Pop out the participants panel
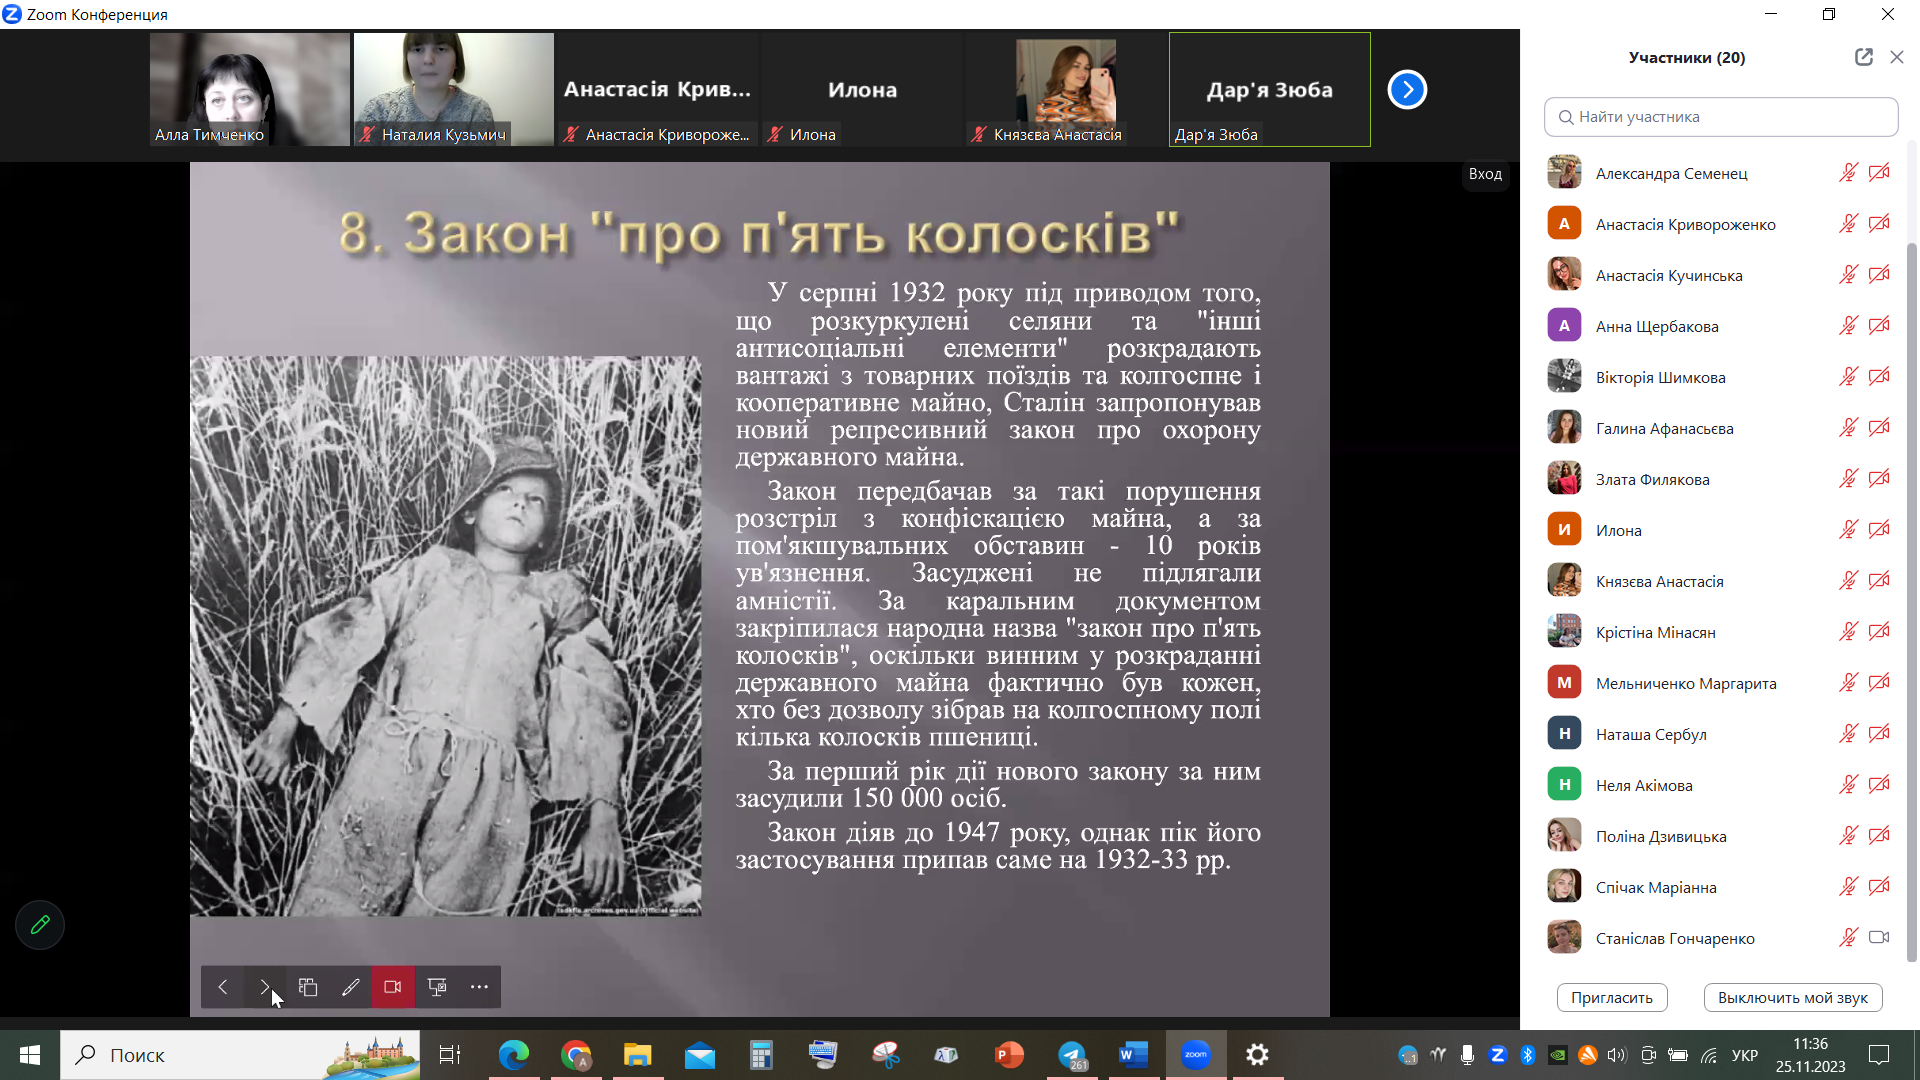This screenshot has height=1080, width=1920. coord(1863,57)
